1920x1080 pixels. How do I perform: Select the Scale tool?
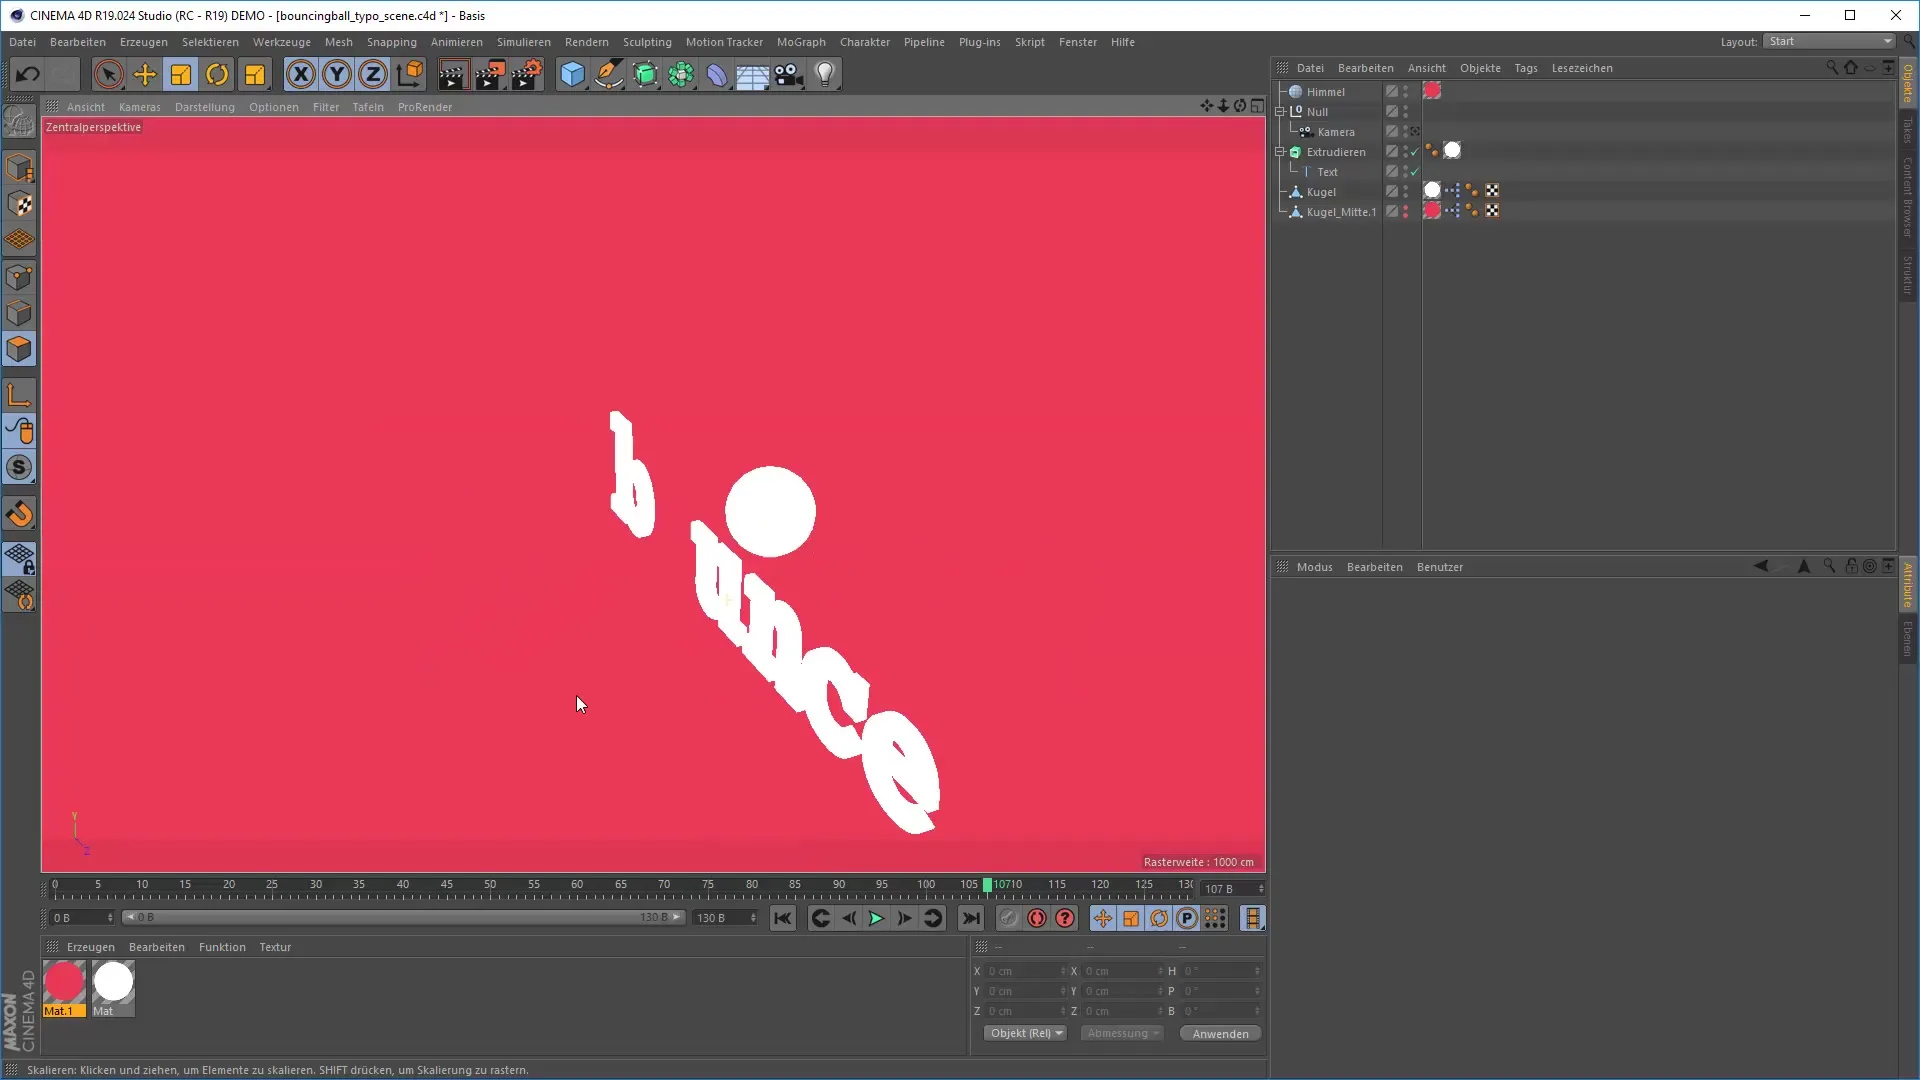181,74
